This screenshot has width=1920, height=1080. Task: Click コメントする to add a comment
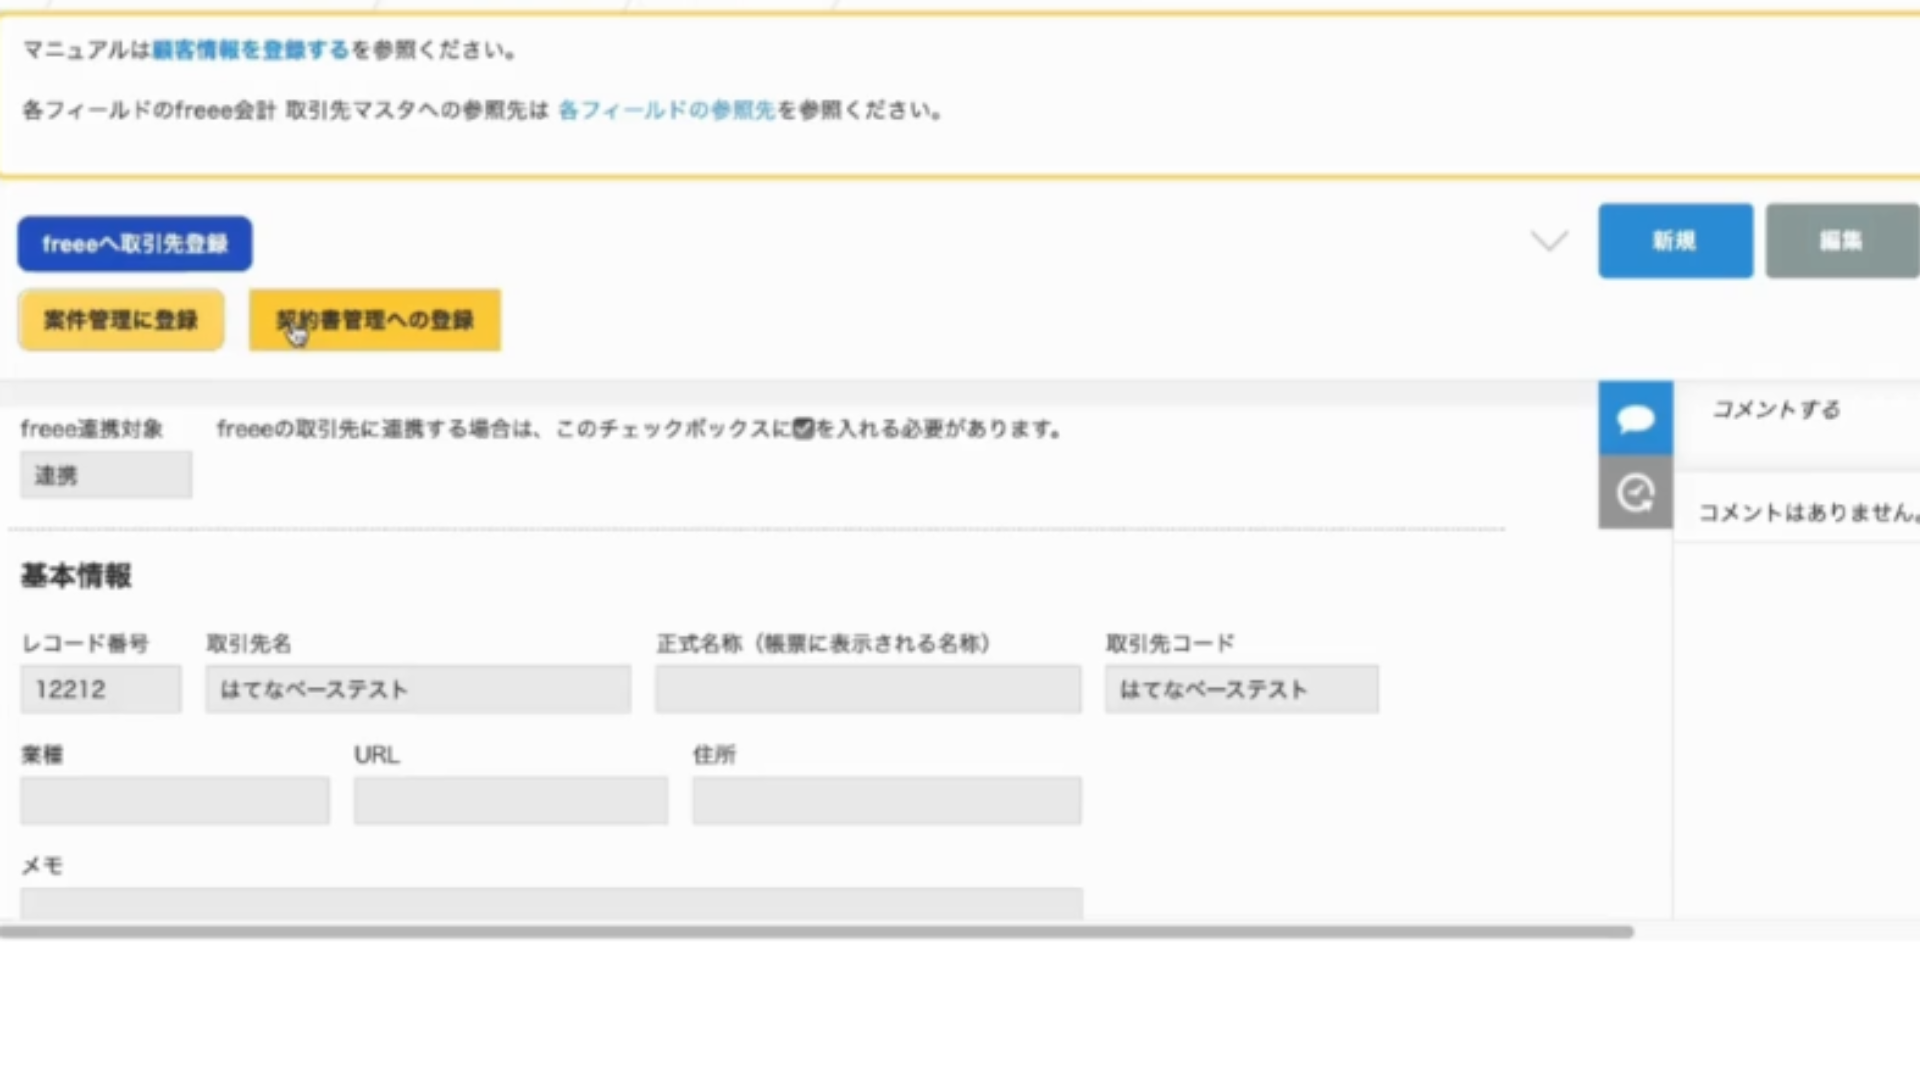(x=1776, y=409)
